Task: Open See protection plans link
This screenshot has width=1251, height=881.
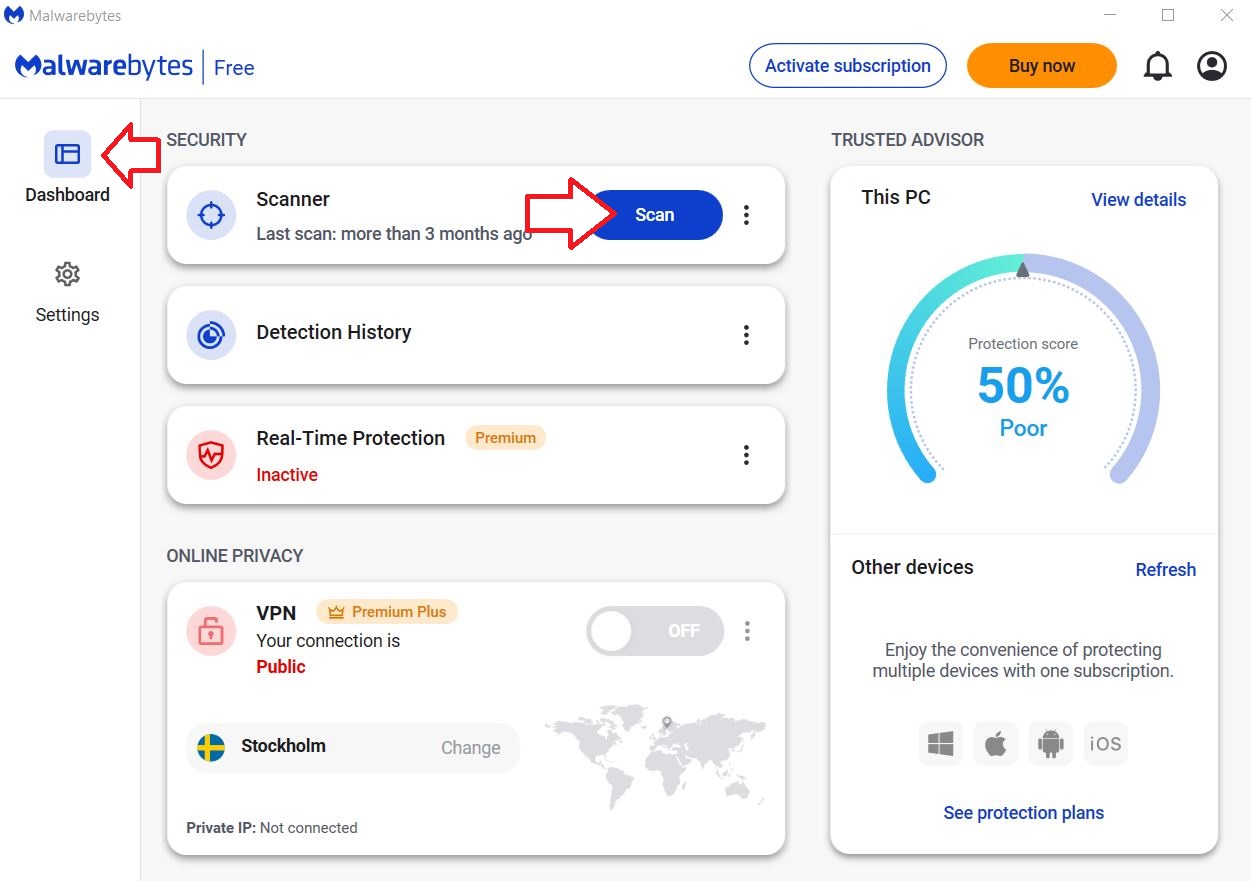Action: (1024, 813)
